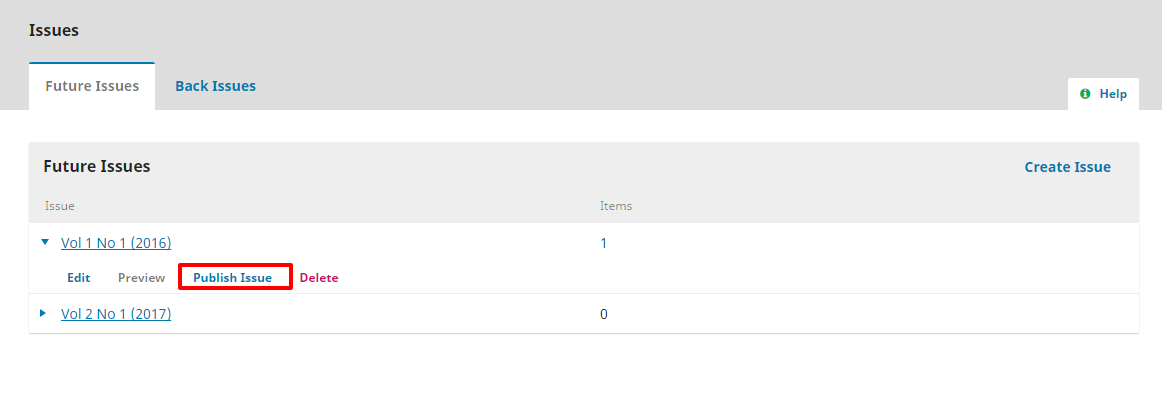This screenshot has width=1162, height=408.
Task: Open the Vol 1 No 1 (2016) link
Action: (x=116, y=243)
